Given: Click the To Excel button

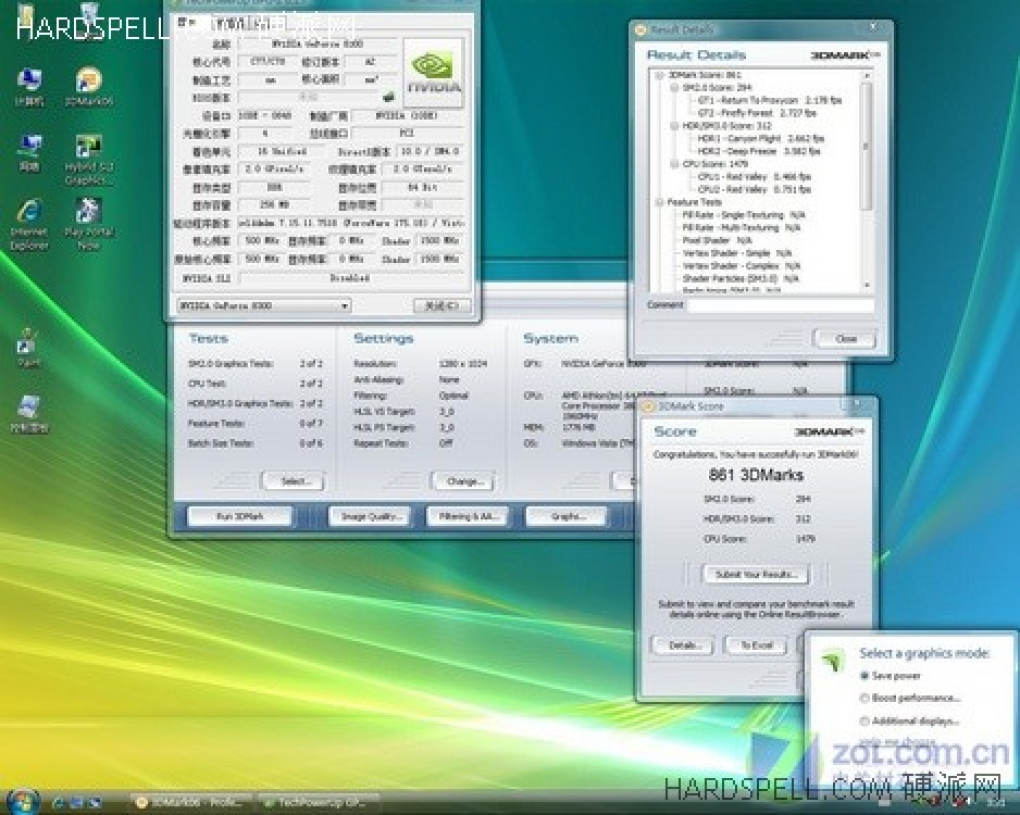Looking at the screenshot, I should (756, 645).
